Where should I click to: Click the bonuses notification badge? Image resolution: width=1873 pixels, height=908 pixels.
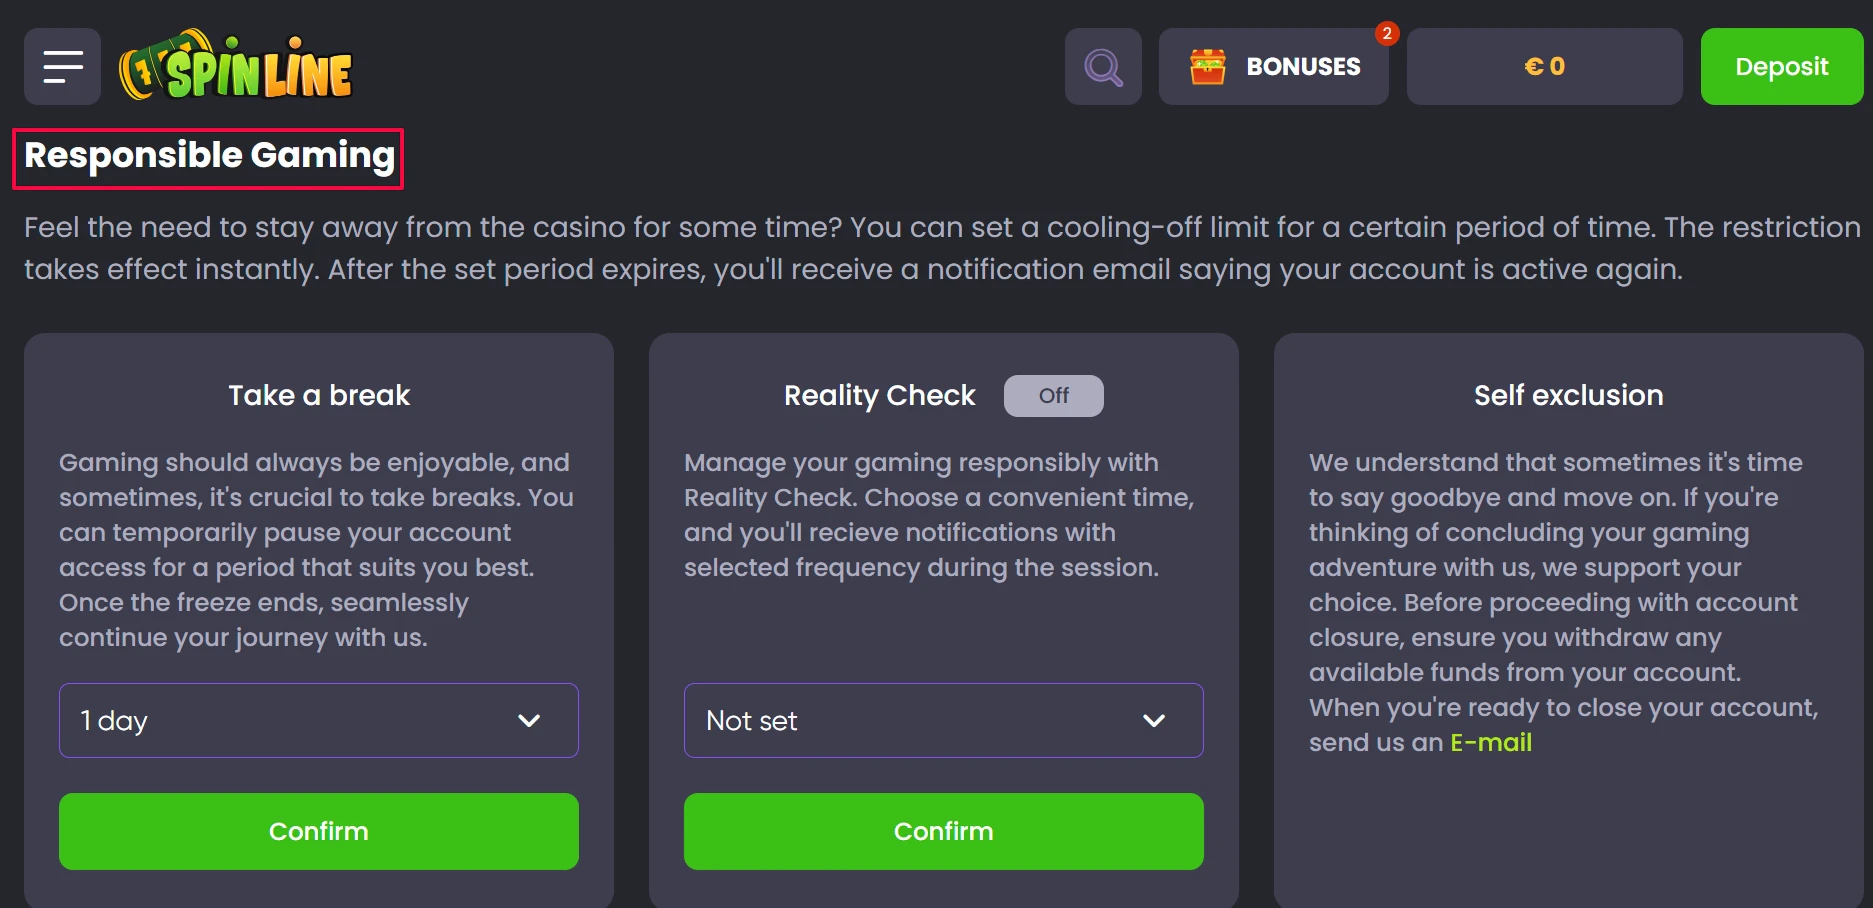tap(1387, 33)
